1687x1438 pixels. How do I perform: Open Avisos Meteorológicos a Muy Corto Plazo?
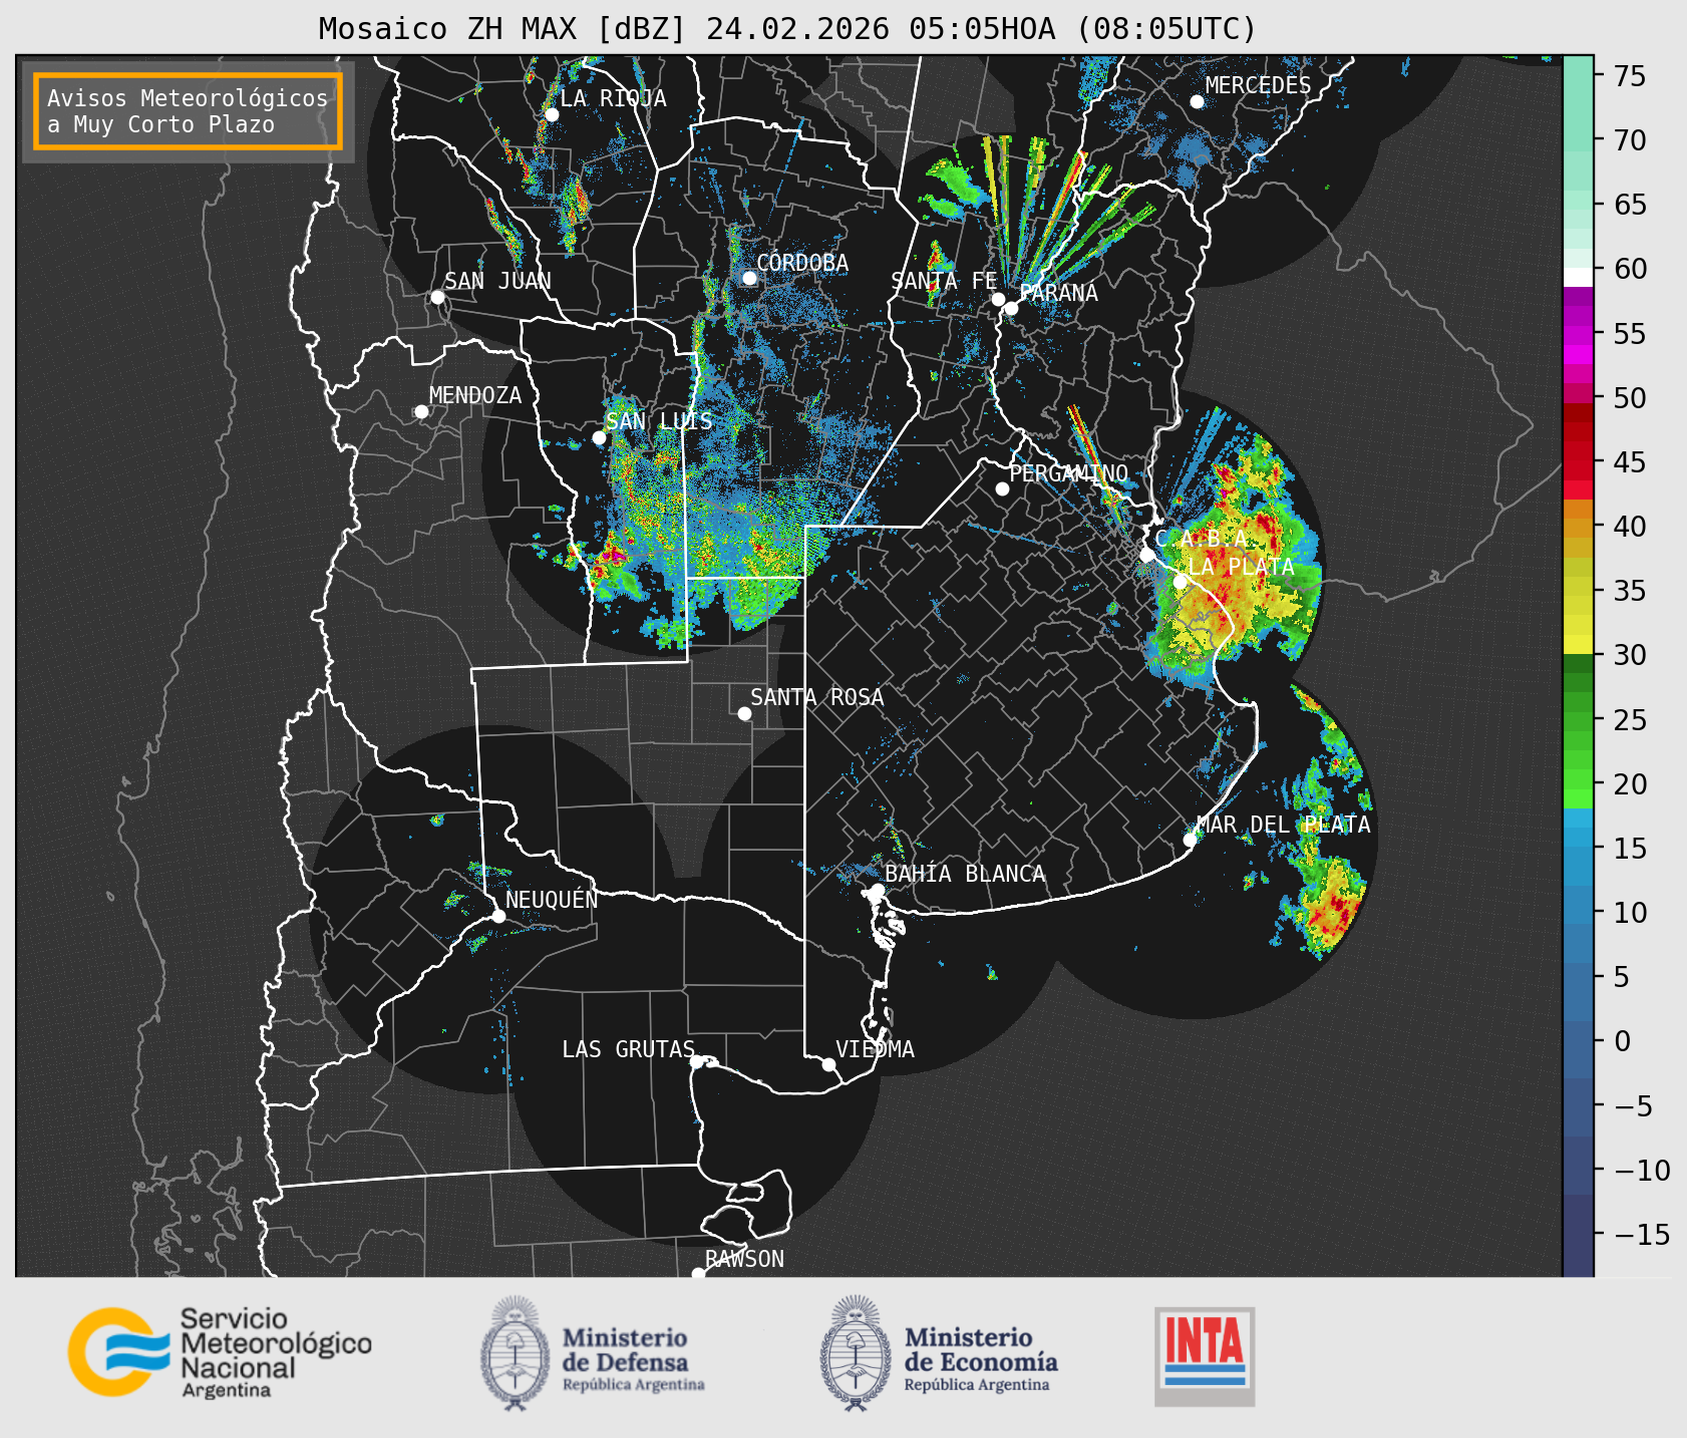[188, 111]
